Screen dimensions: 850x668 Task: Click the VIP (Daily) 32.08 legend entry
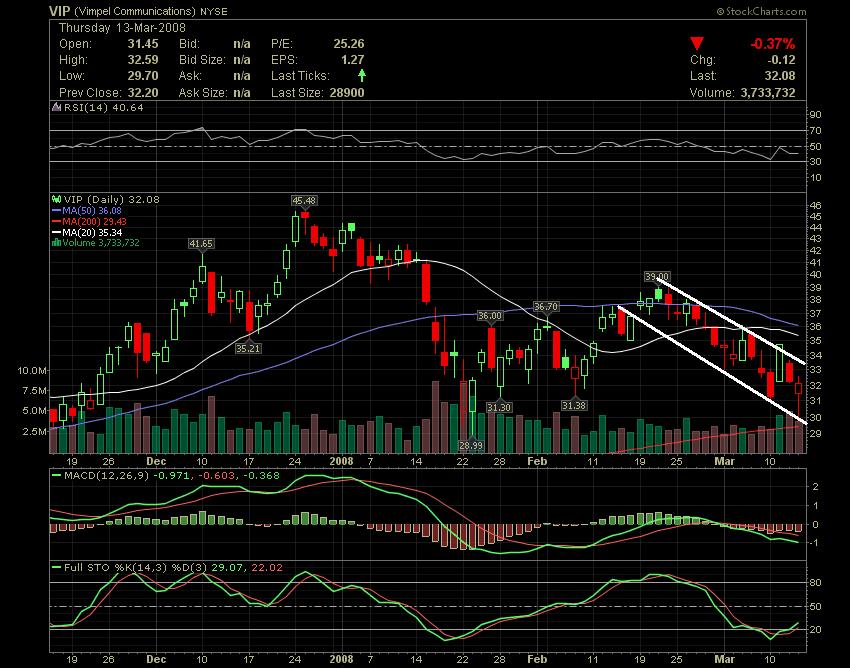click(x=112, y=200)
